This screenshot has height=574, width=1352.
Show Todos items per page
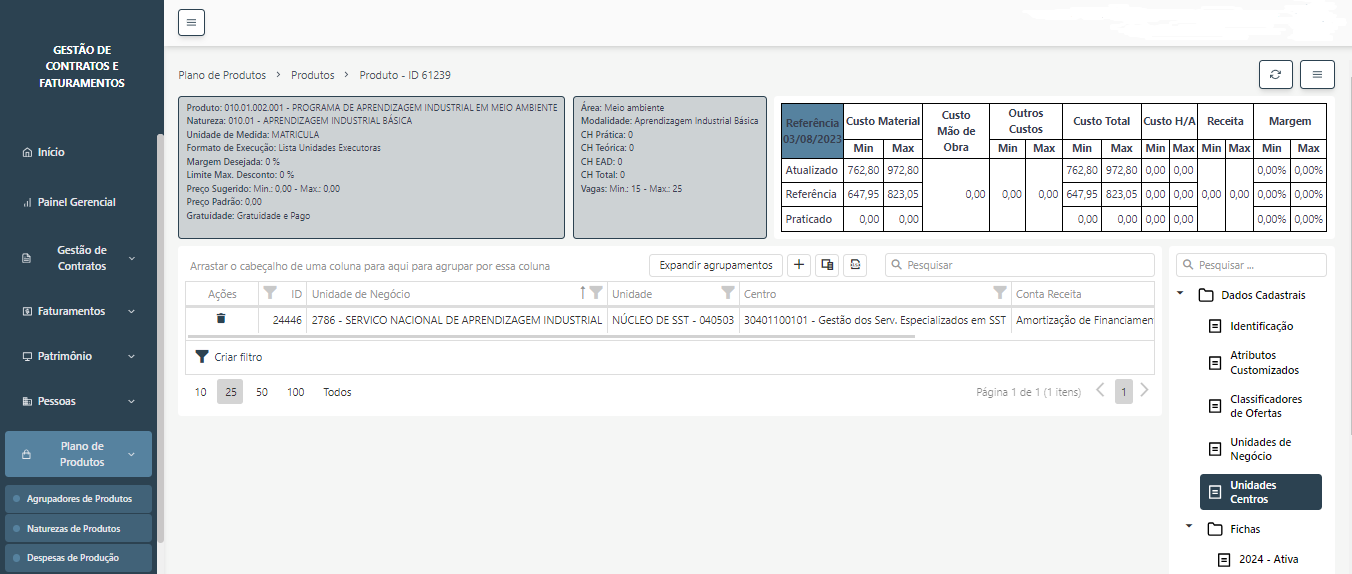click(337, 392)
